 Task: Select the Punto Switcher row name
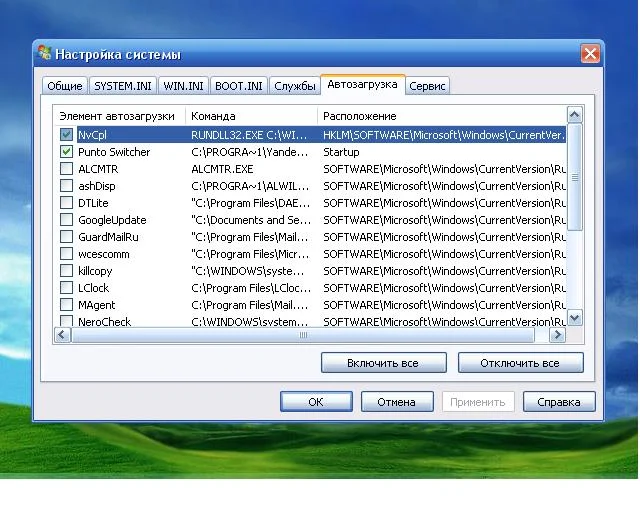(x=114, y=152)
